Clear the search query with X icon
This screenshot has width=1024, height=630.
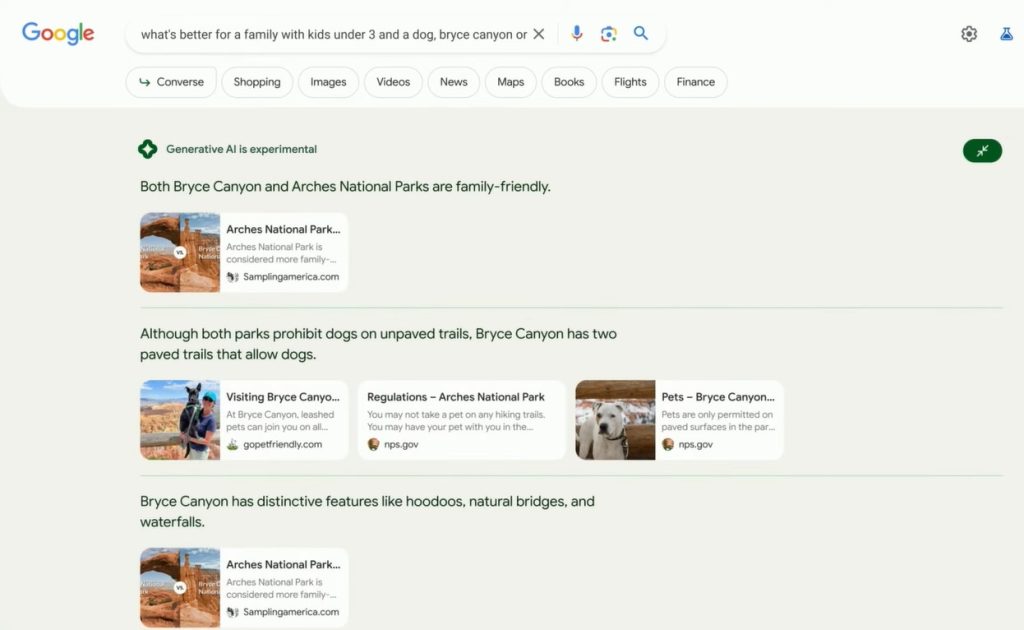(538, 34)
